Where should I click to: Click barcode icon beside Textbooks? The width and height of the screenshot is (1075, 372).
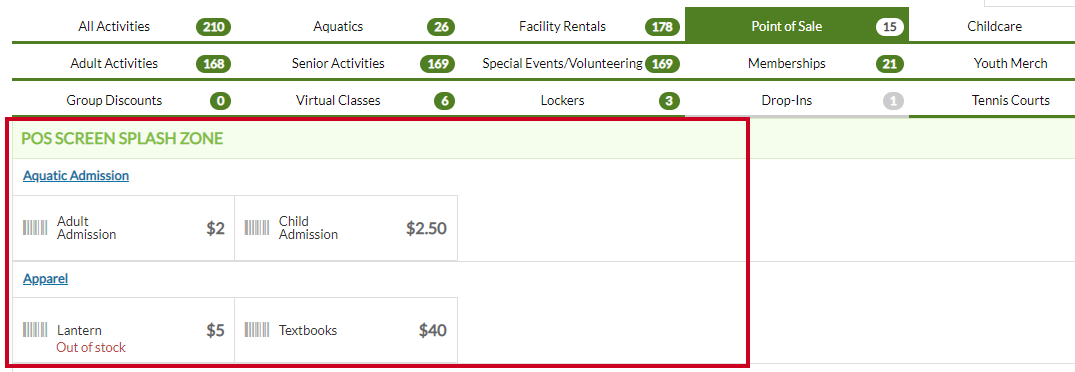tap(257, 330)
